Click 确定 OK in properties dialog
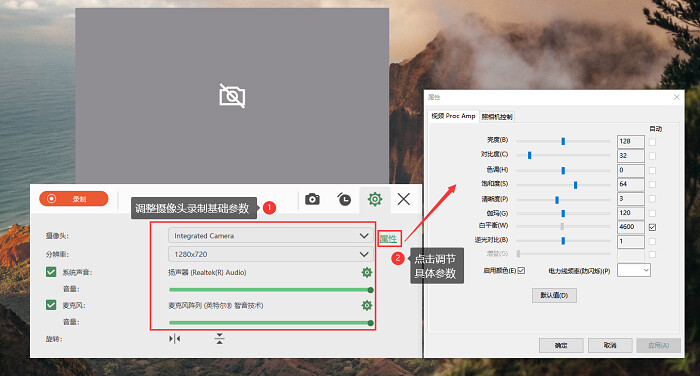 [561, 345]
